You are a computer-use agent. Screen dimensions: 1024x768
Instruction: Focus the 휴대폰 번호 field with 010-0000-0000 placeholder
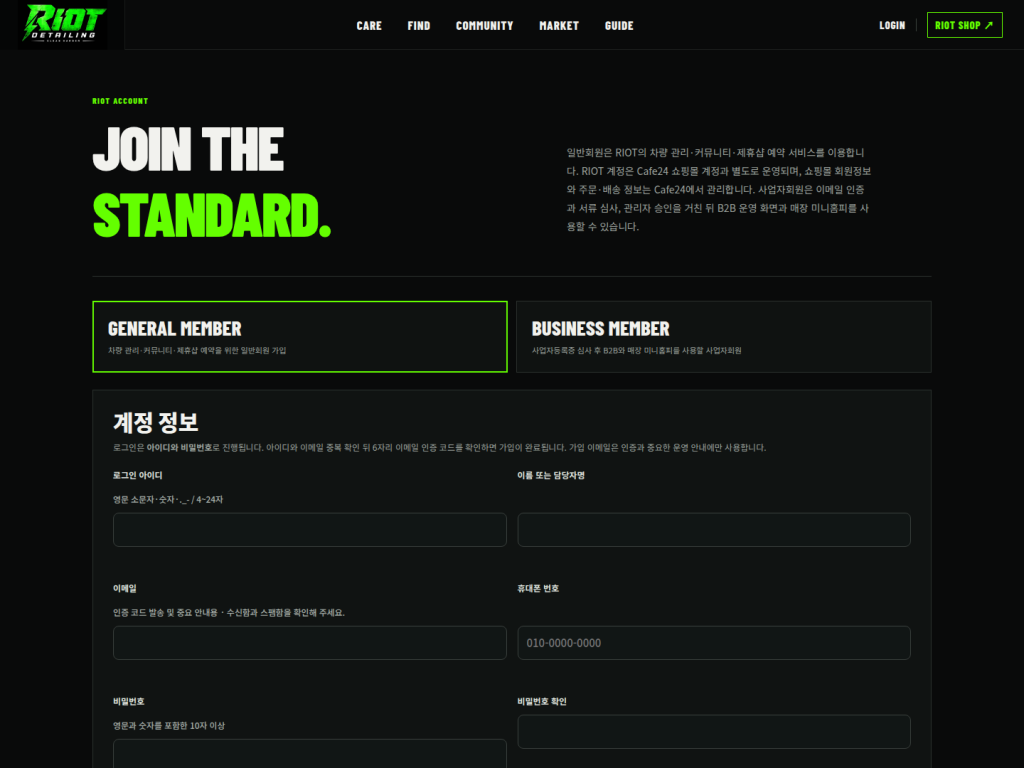point(714,643)
